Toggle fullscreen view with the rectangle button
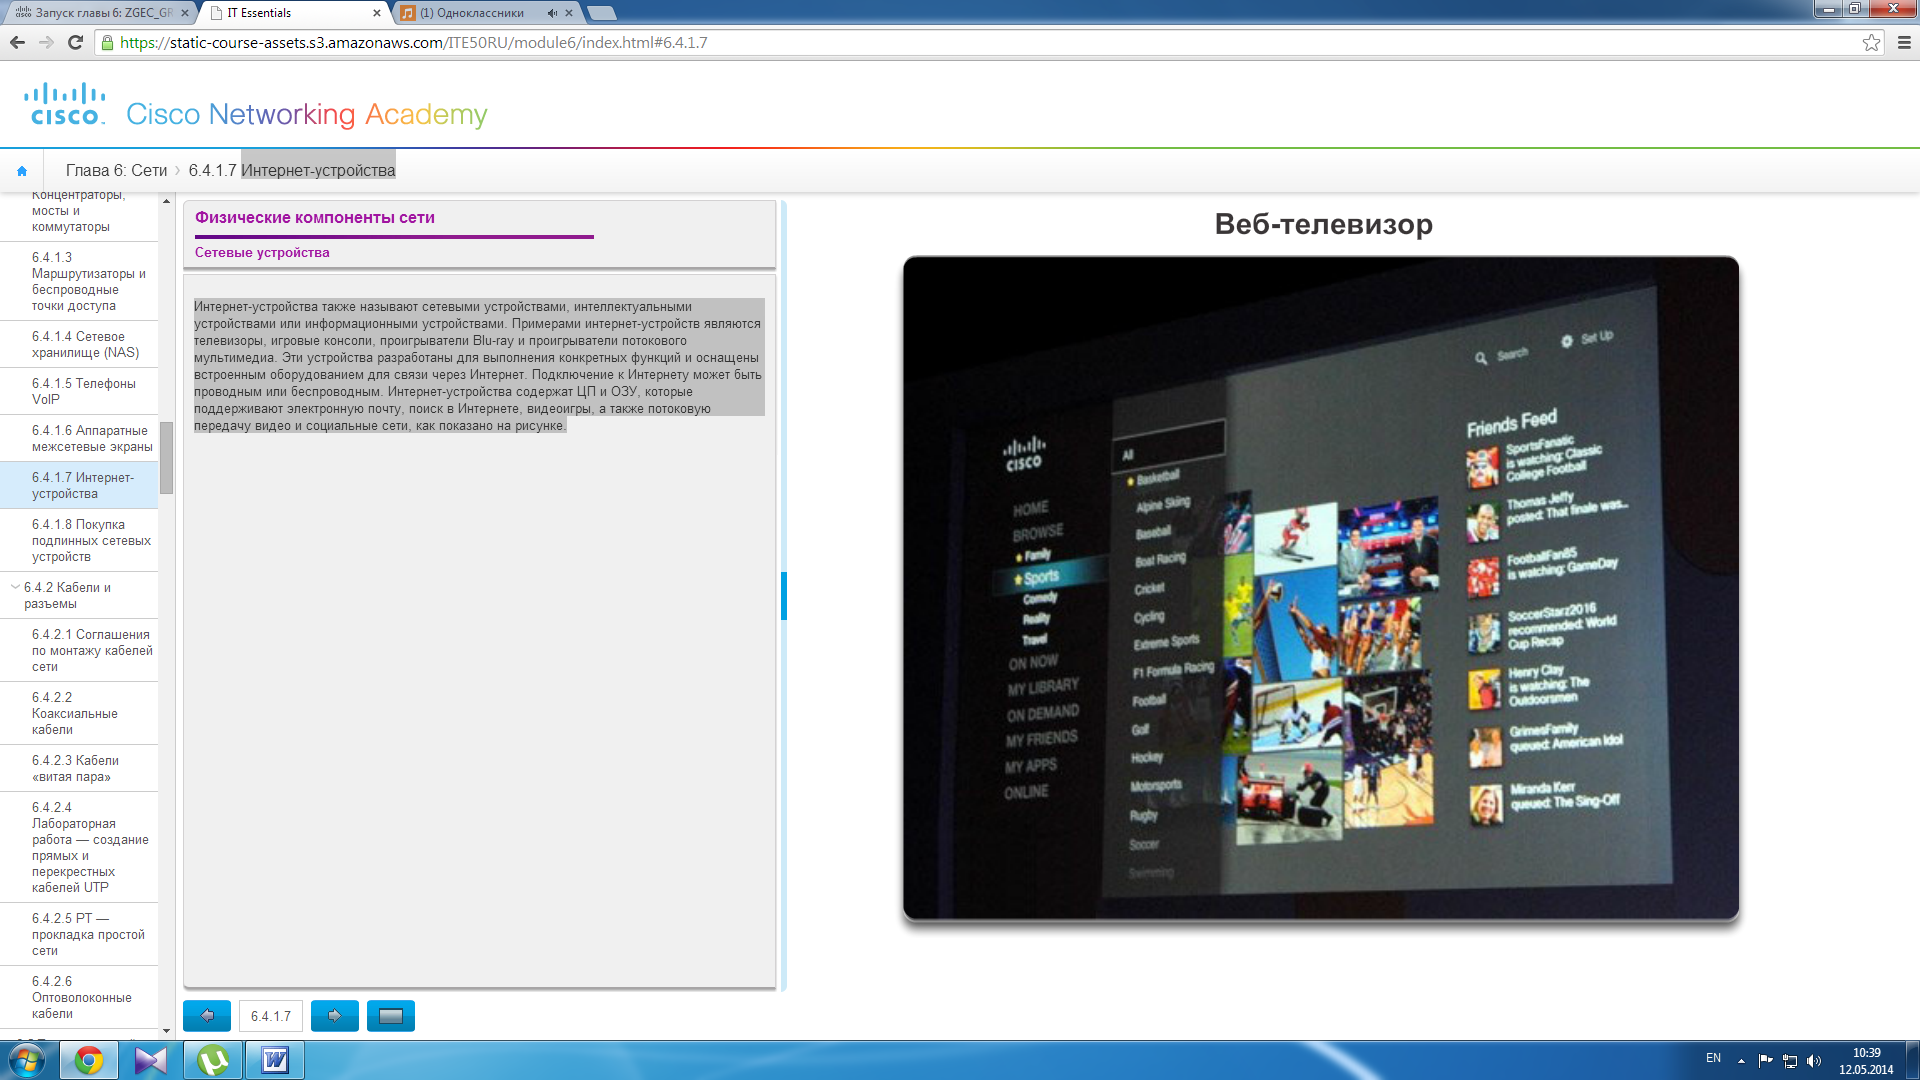Image resolution: width=1920 pixels, height=1080 pixels. tap(391, 1016)
